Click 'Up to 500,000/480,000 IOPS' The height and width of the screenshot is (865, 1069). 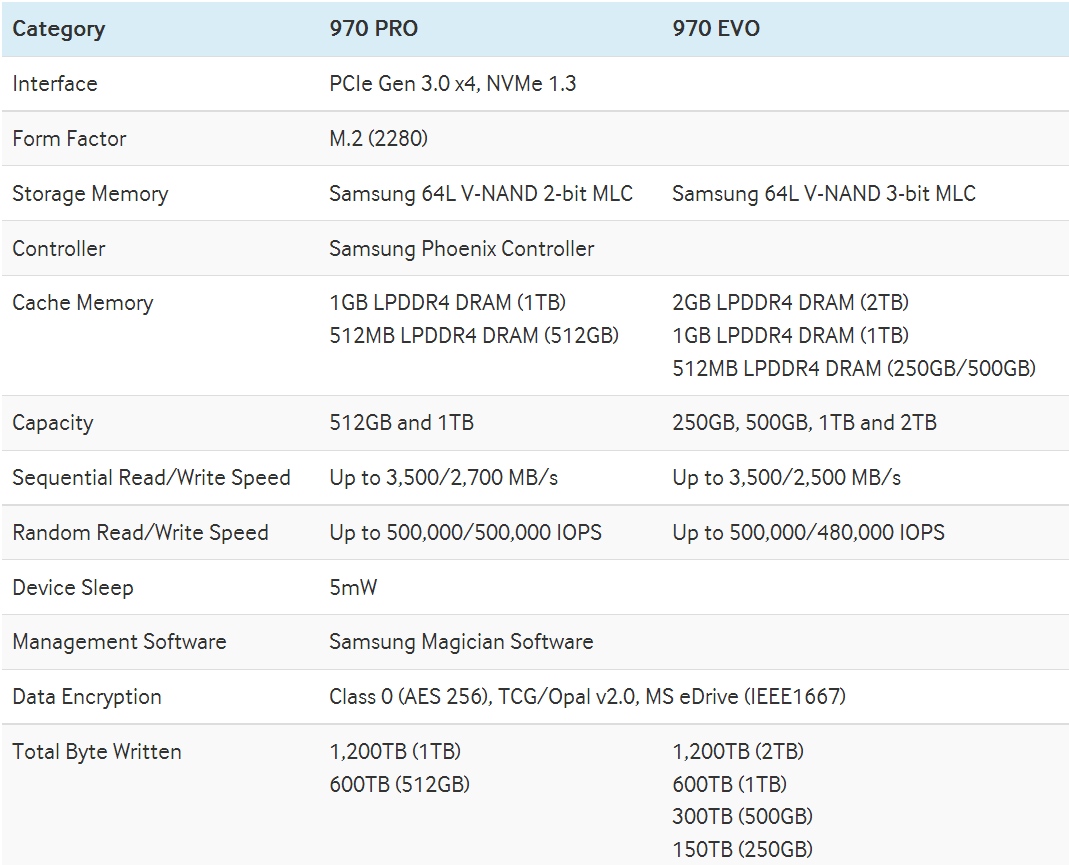pyautogui.click(x=809, y=532)
